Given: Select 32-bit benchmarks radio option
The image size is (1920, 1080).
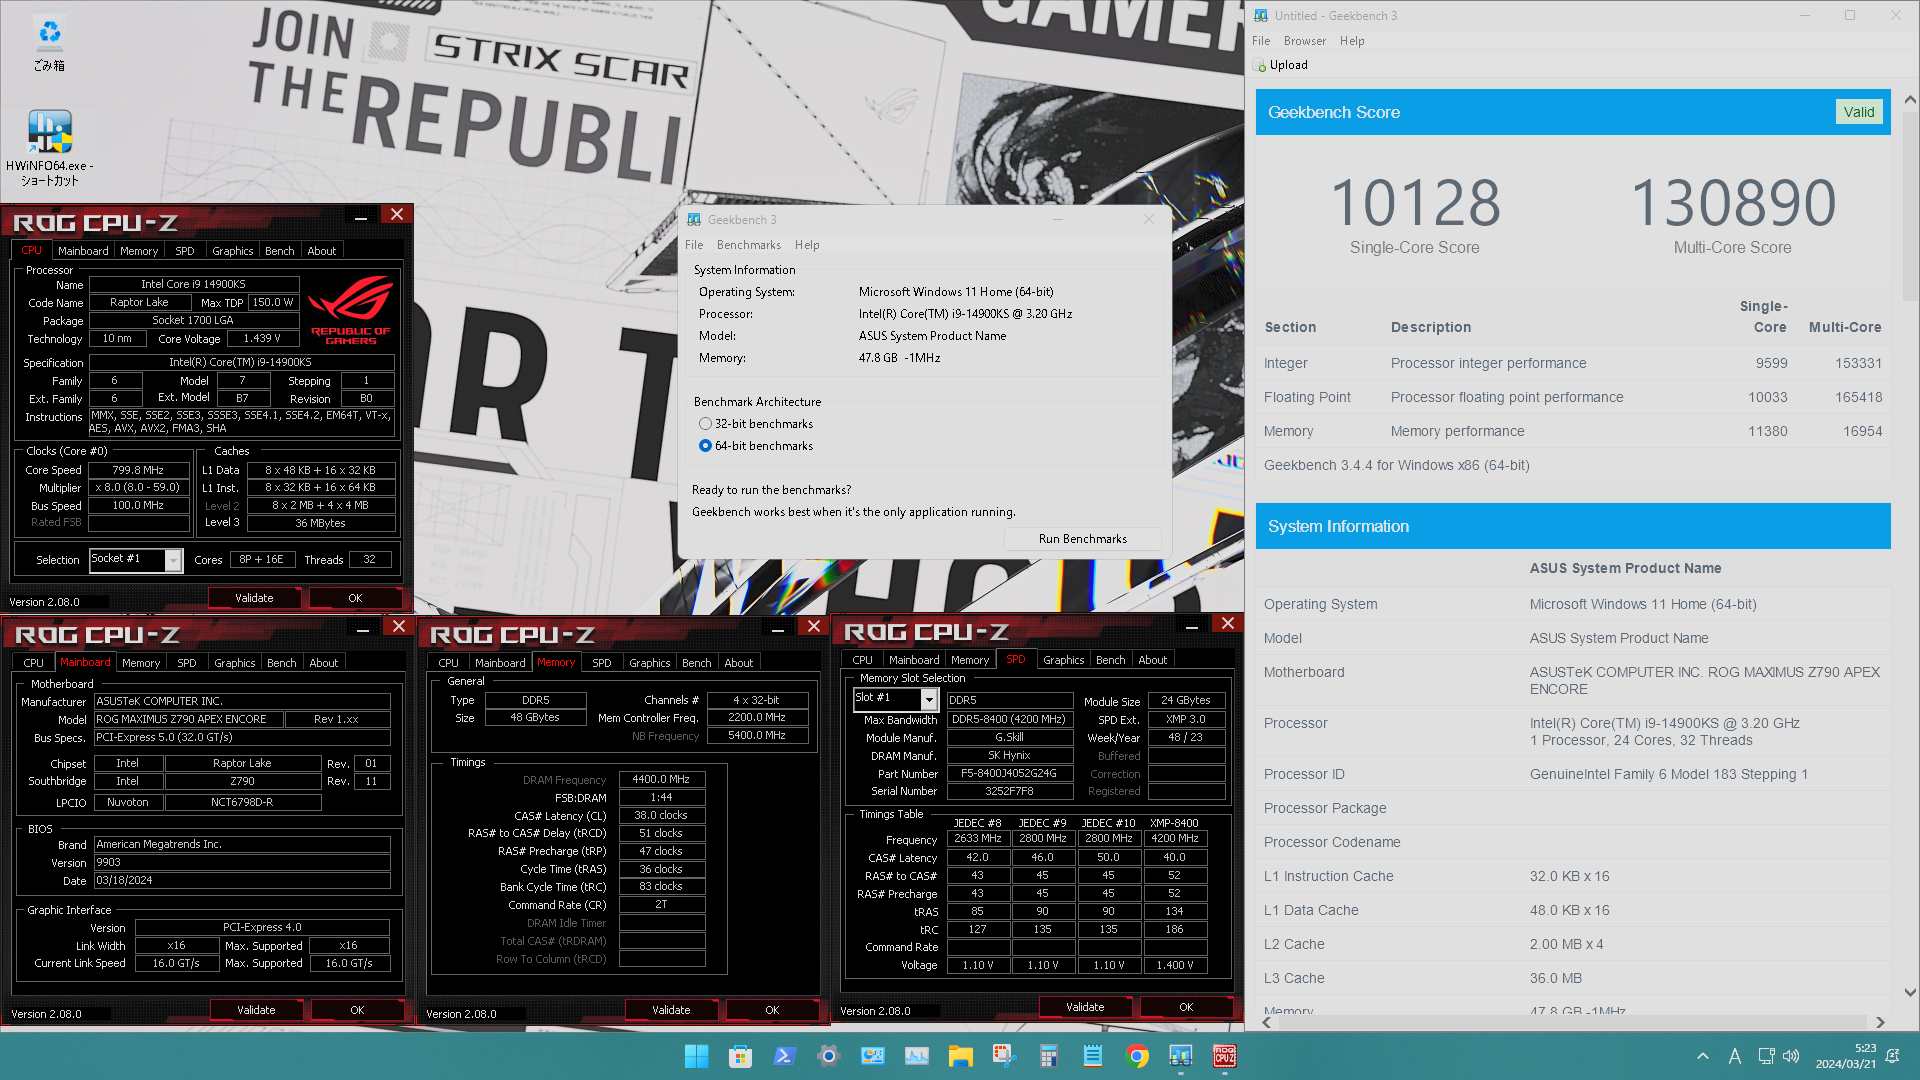Looking at the screenshot, I should coord(705,424).
